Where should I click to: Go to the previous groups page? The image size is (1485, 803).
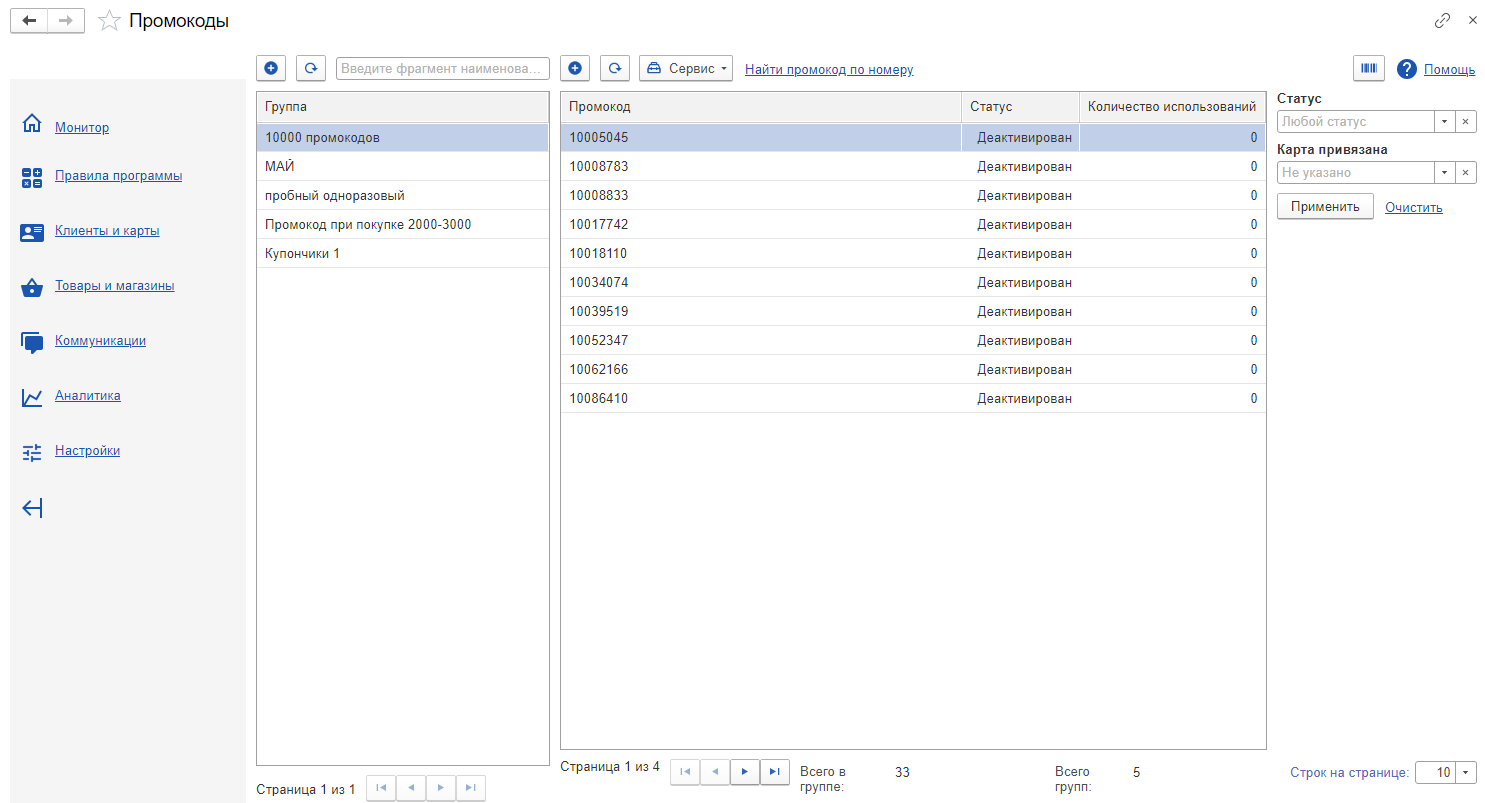(411, 788)
